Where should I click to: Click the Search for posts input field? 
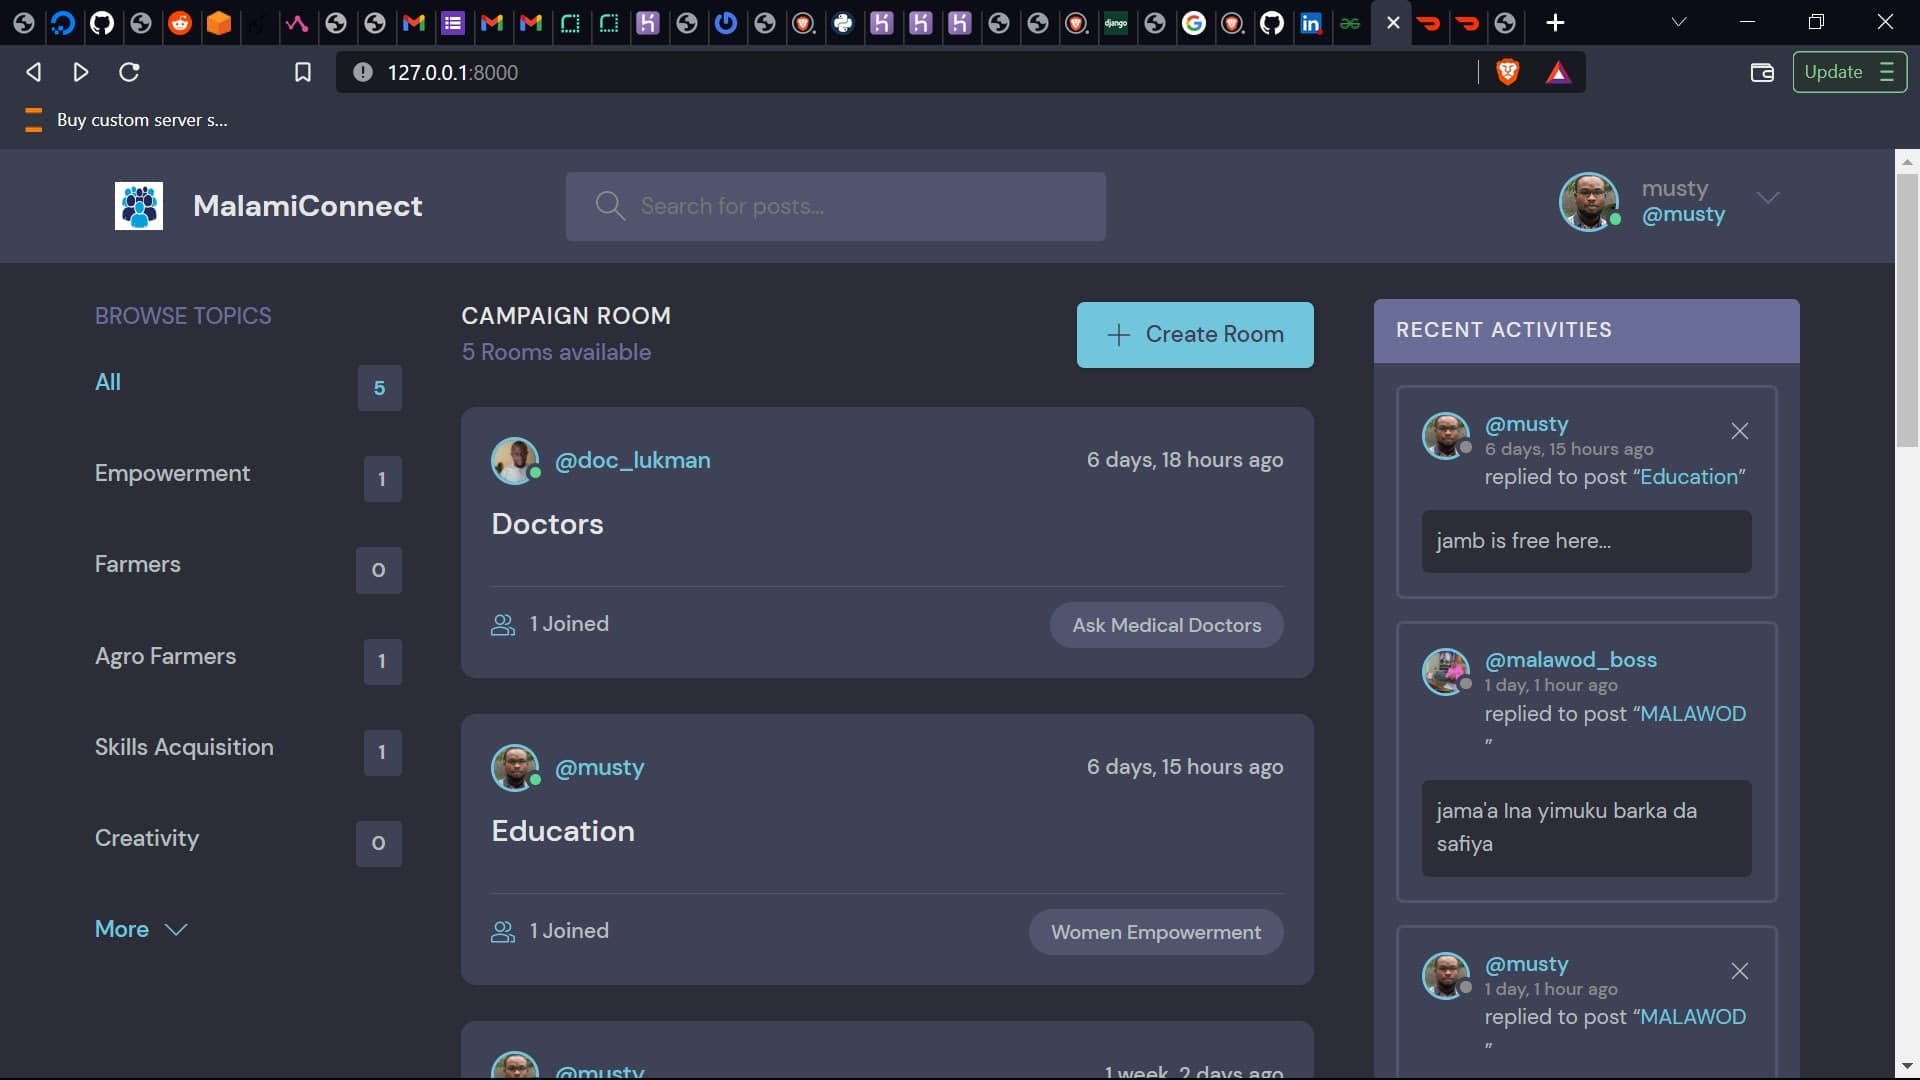coord(835,206)
